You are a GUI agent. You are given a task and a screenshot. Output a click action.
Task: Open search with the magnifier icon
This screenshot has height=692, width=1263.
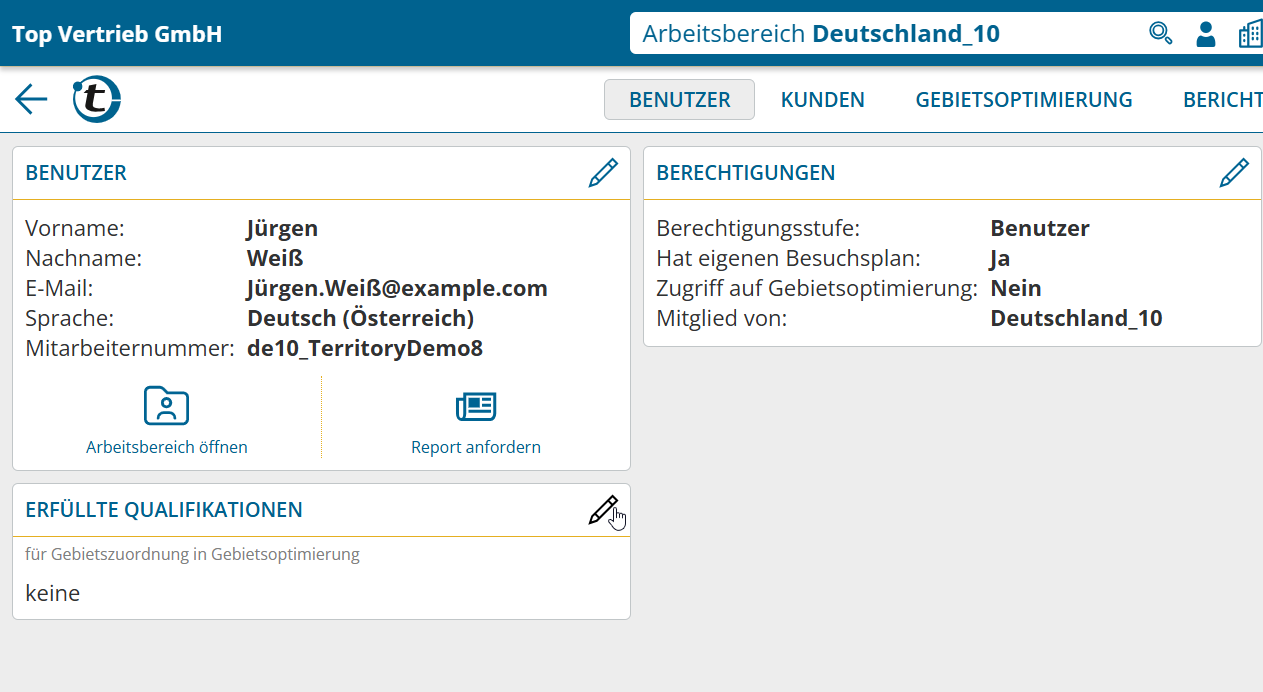click(x=1160, y=34)
